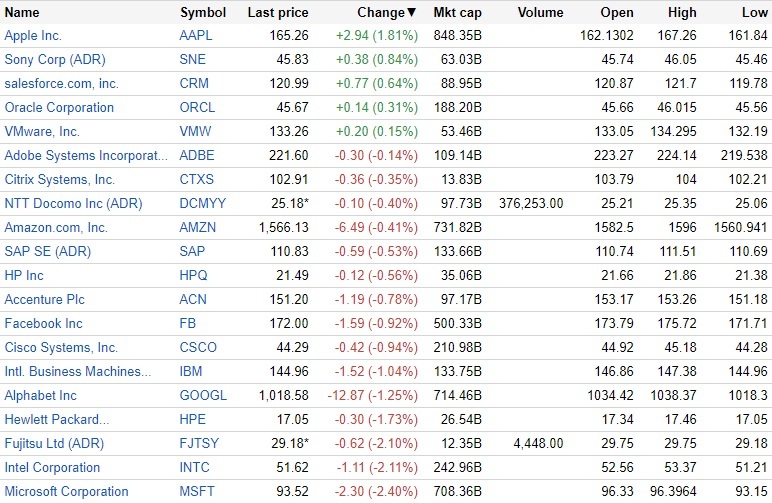
Task: Open the Apple Inc. company link
Action: coord(33,35)
